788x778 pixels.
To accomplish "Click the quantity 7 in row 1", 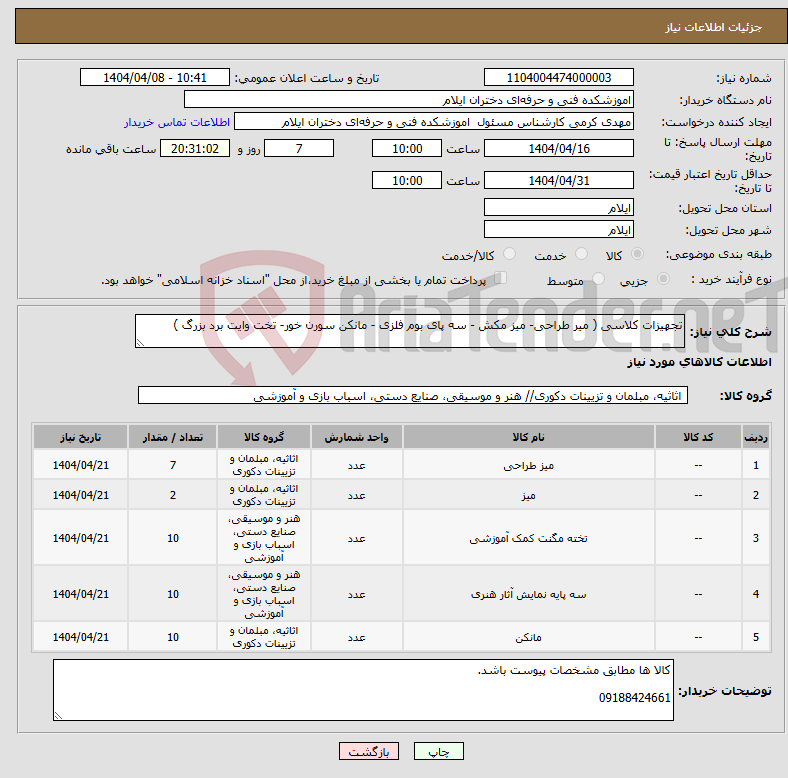I will (x=172, y=465).
